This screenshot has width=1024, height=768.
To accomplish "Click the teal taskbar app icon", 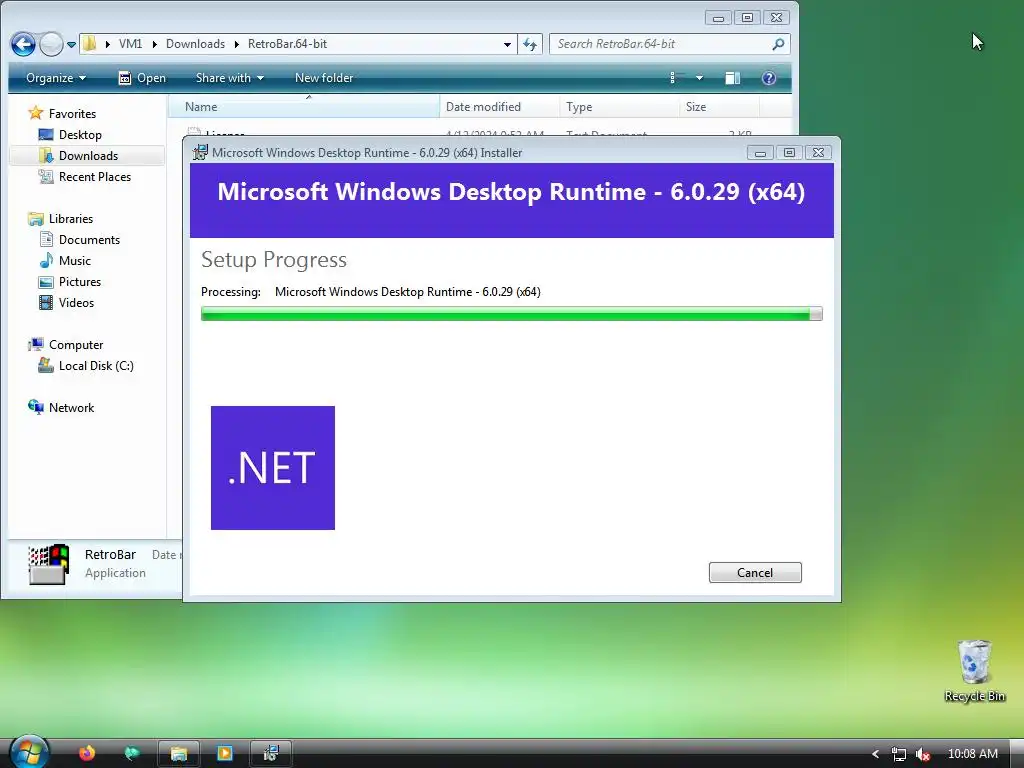I will pyautogui.click(x=132, y=753).
